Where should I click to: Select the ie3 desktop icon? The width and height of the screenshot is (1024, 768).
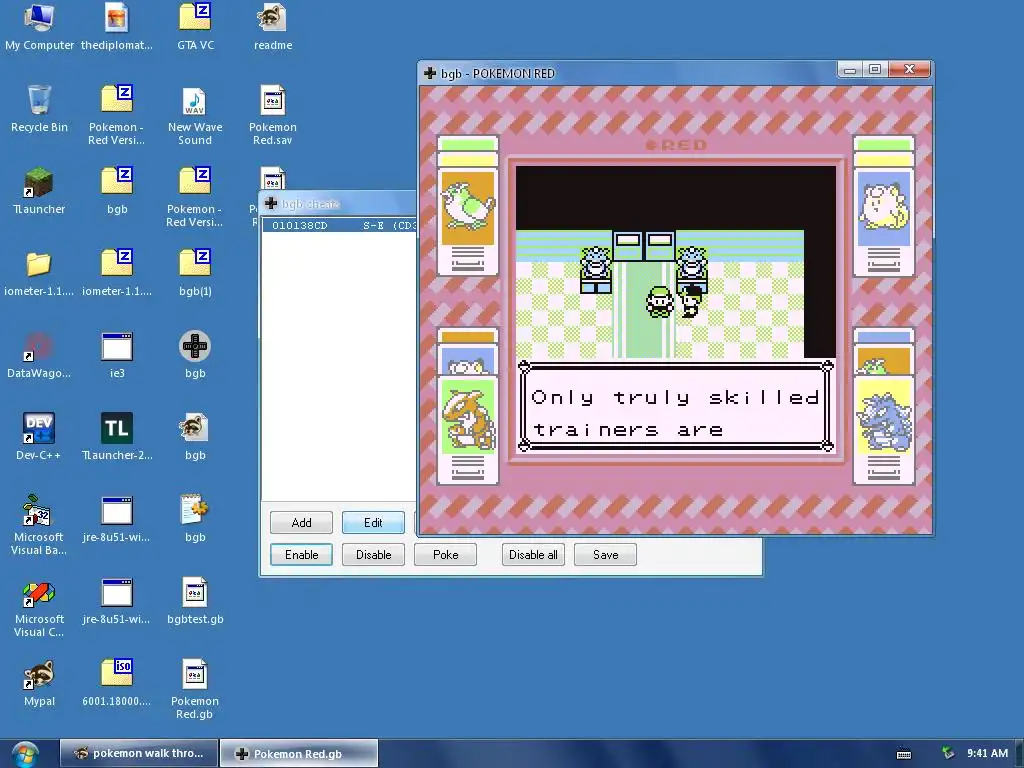[117, 355]
